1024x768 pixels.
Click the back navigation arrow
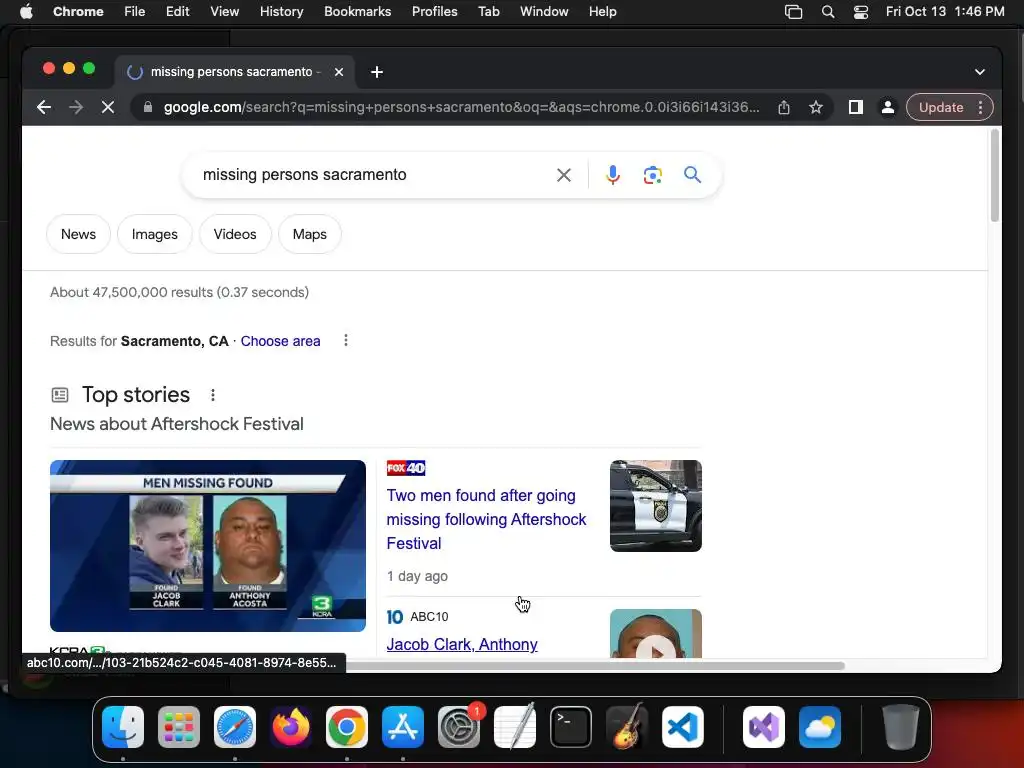44,107
